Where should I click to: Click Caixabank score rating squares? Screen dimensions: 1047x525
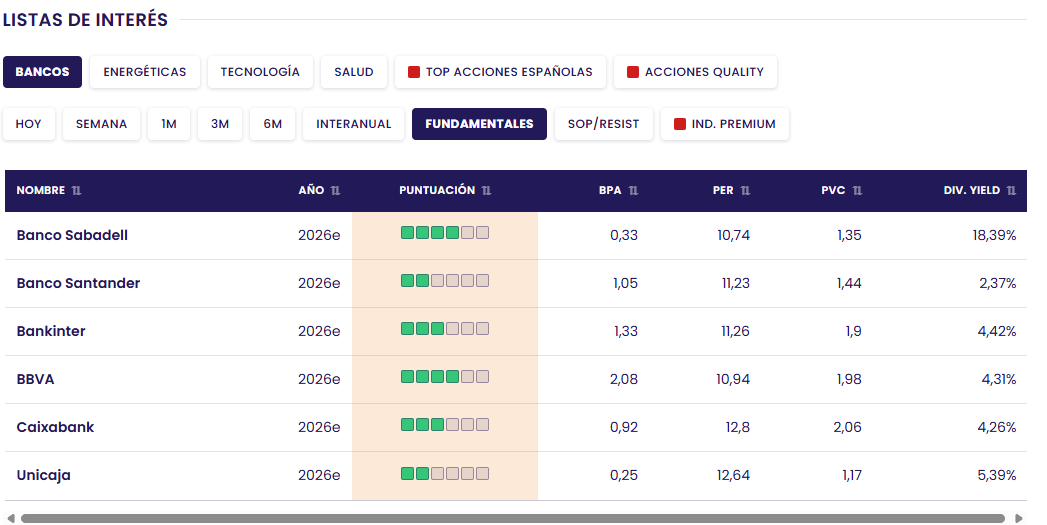click(445, 425)
